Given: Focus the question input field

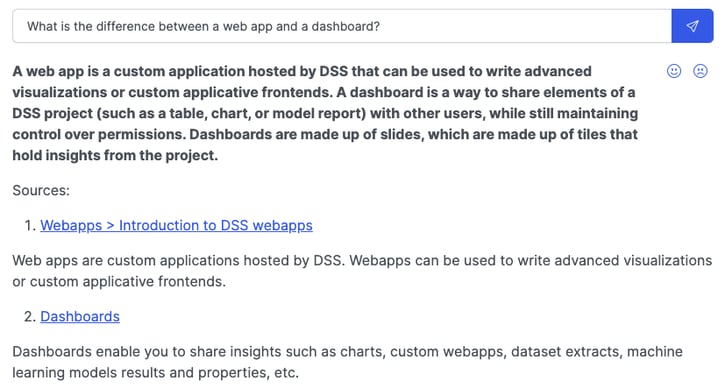Looking at the screenshot, I should pyautogui.click(x=342, y=26).
